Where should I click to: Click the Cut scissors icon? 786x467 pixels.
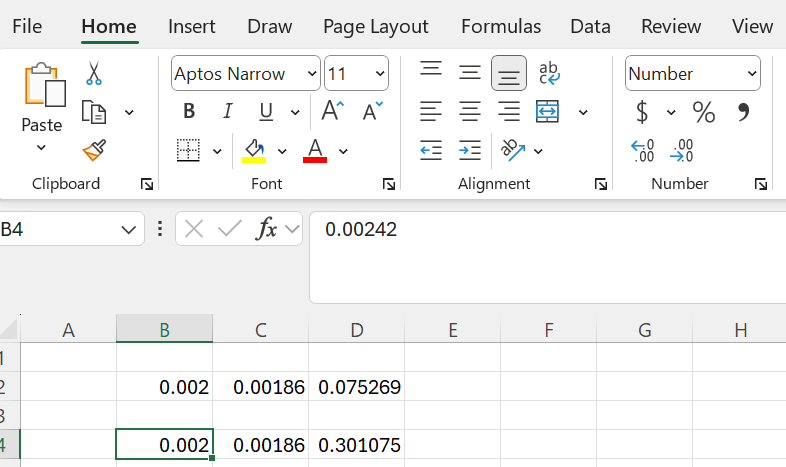pos(94,73)
